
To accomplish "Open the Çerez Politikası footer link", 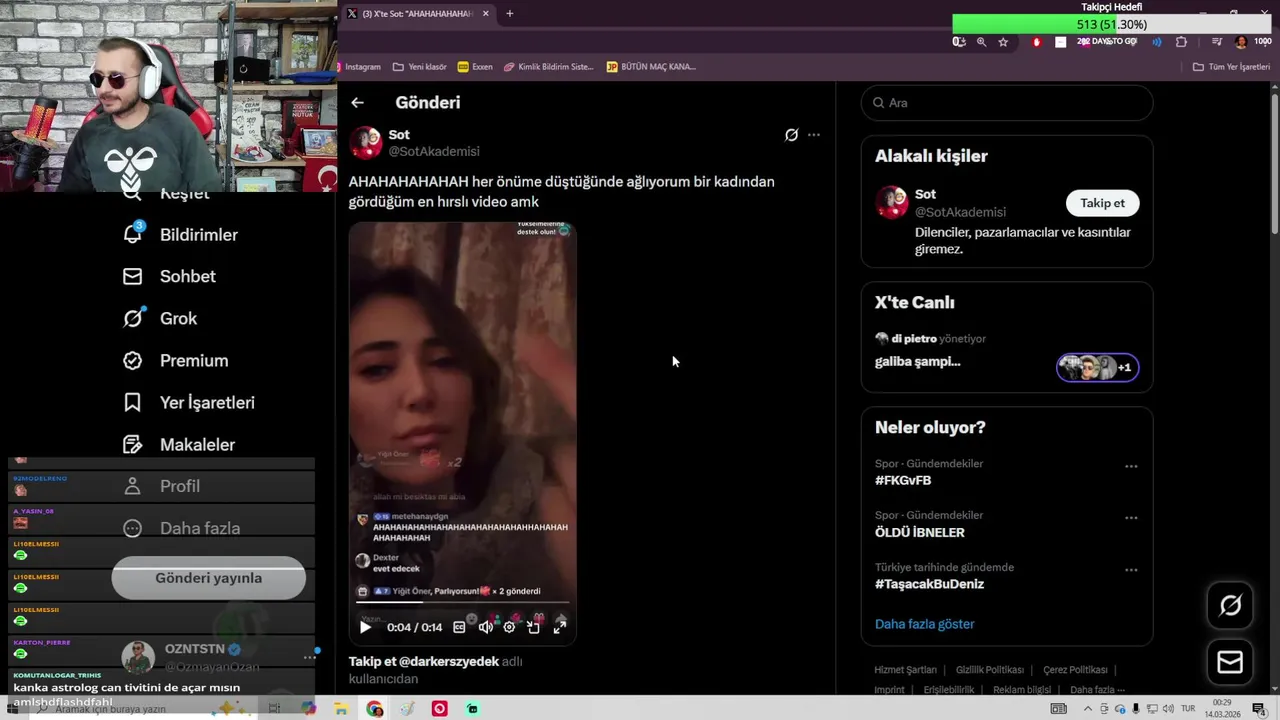I will pyautogui.click(x=1075, y=670).
